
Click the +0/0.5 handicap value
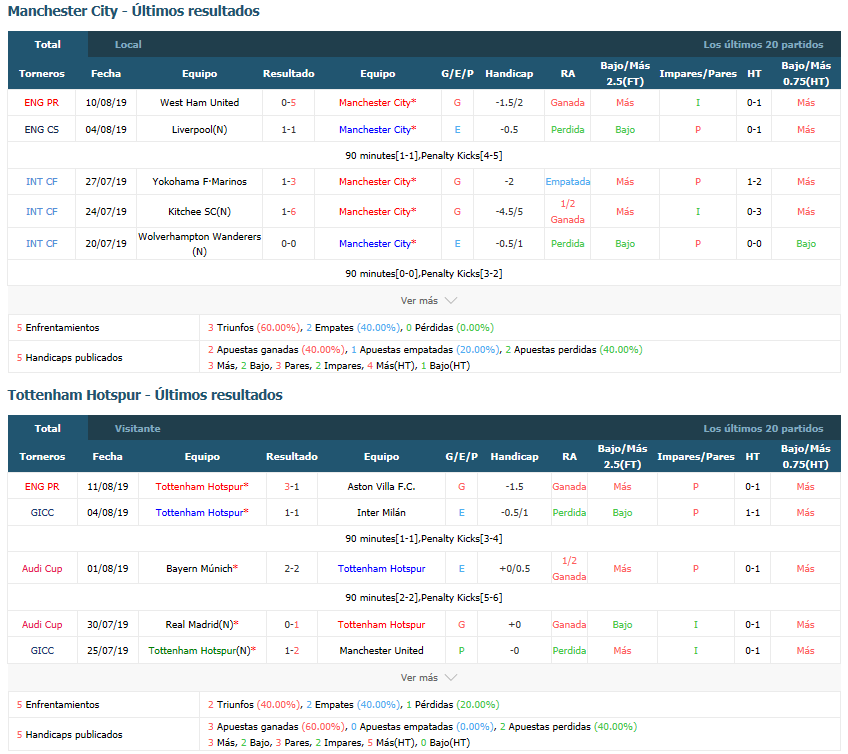514,568
